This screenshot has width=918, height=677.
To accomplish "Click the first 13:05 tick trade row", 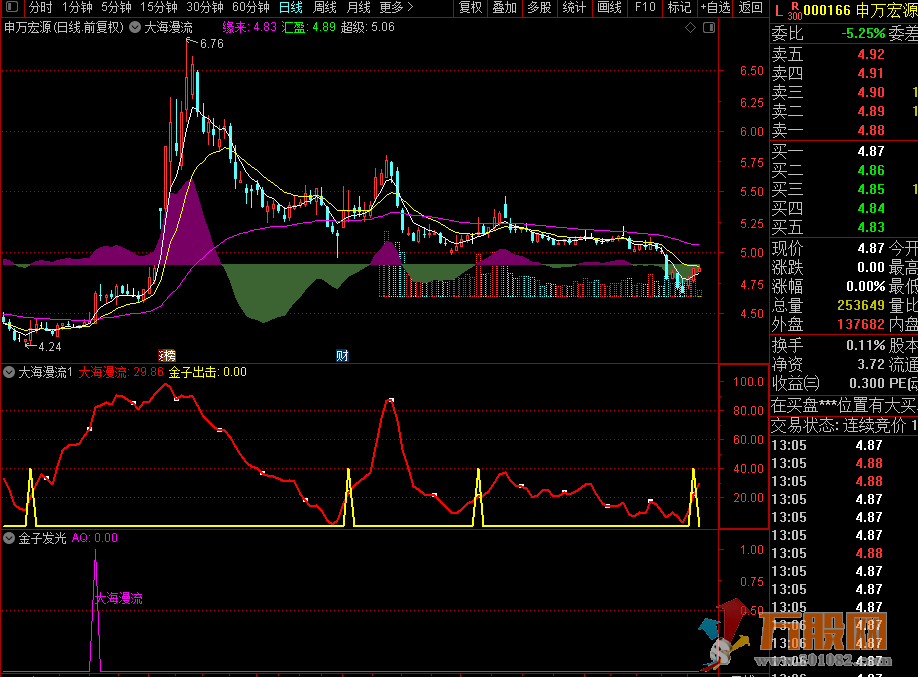I will (844, 446).
